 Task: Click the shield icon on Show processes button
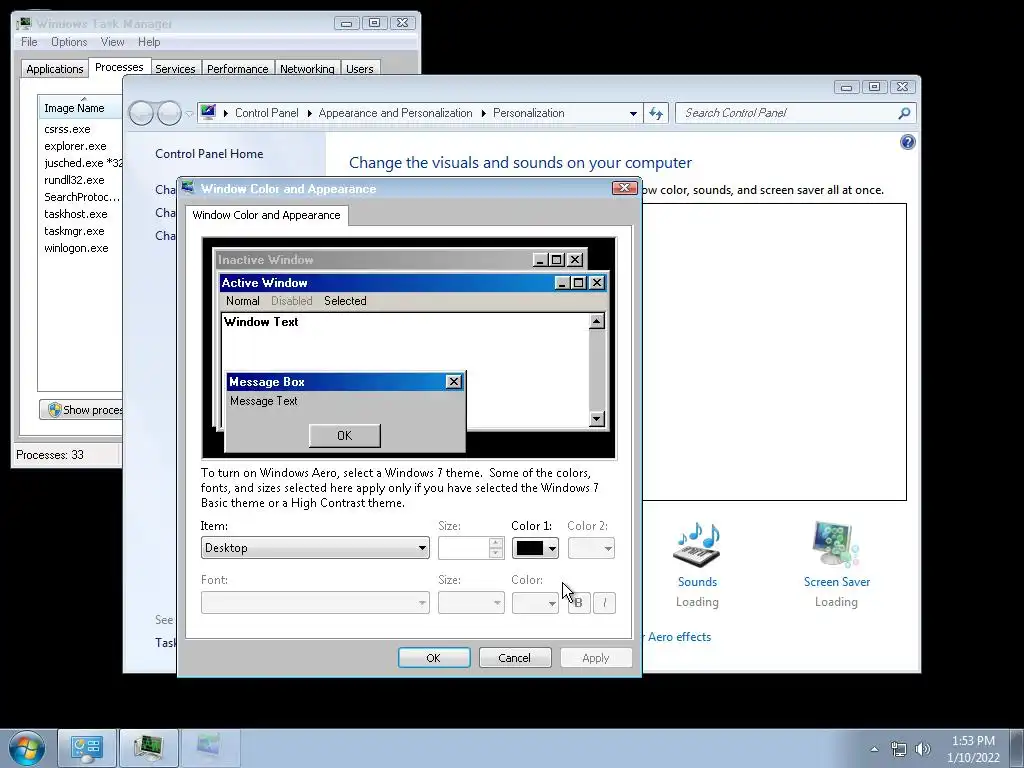click(54, 409)
